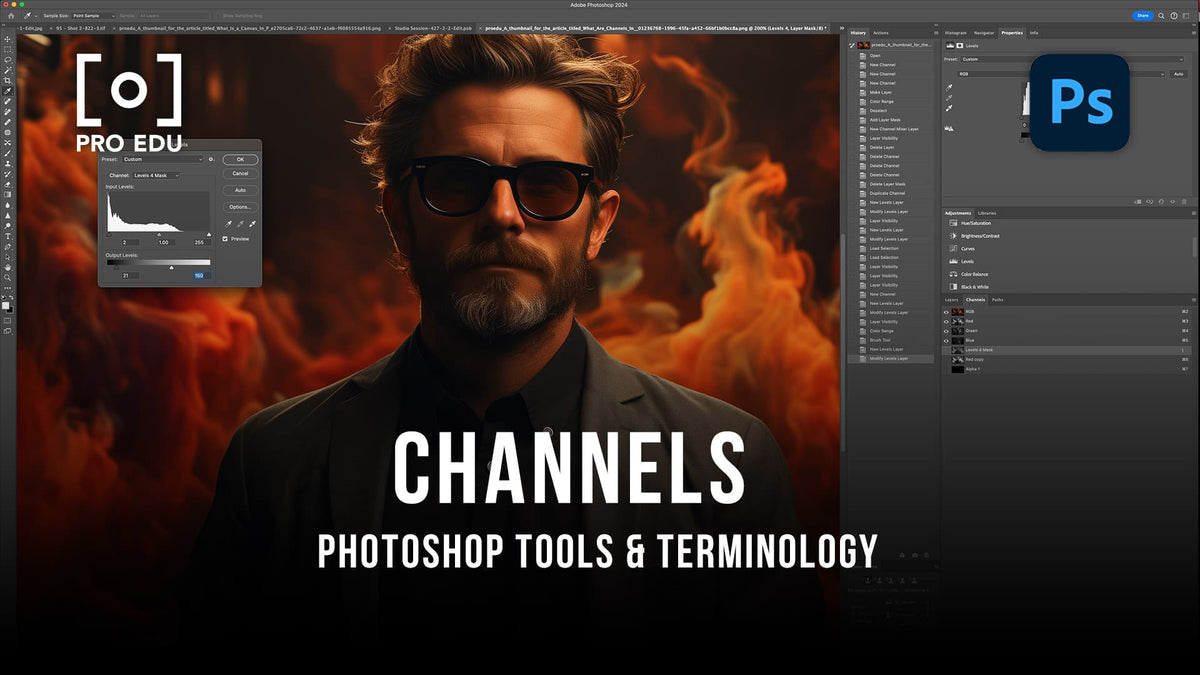Click Options... in the Levels dialog

tap(240, 207)
